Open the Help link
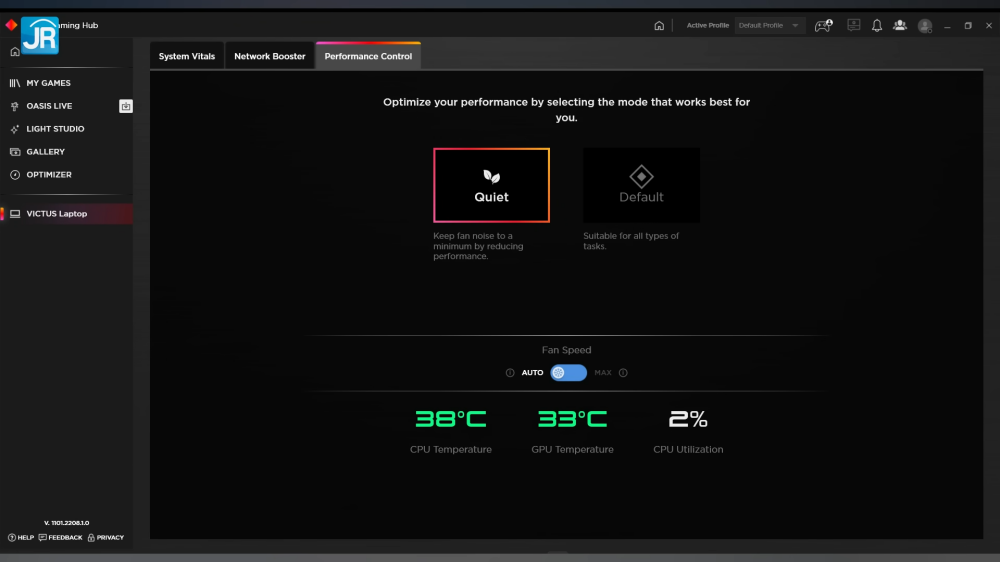 (21, 538)
